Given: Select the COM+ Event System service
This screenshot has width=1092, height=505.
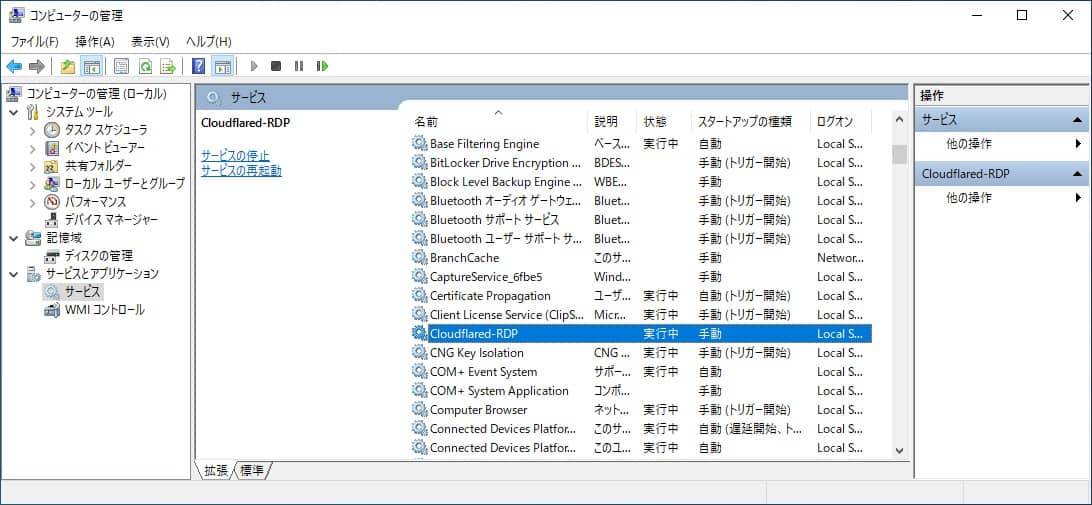Looking at the screenshot, I should (641, 372).
